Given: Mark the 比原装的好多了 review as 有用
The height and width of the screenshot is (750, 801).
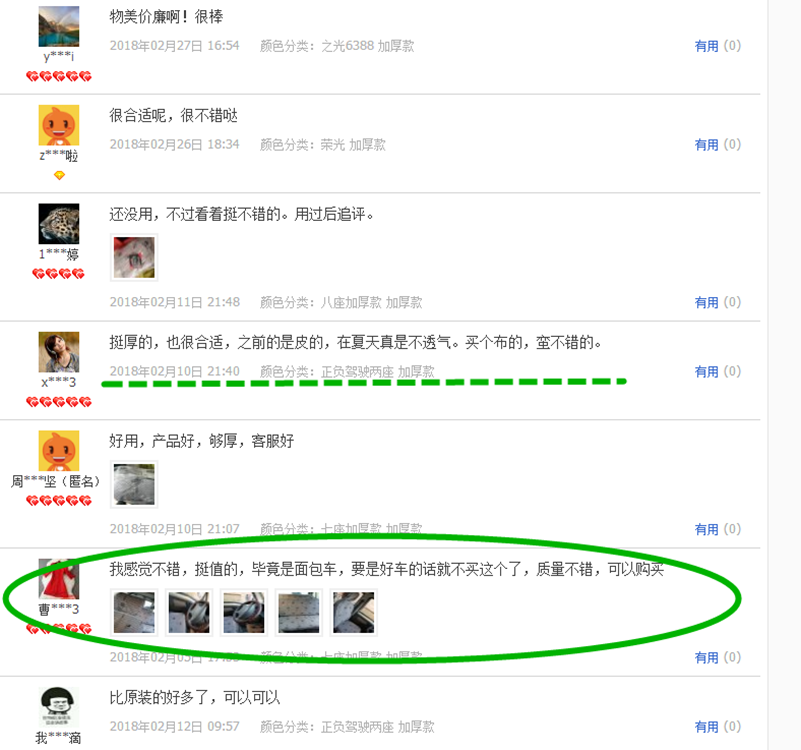Looking at the screenshot, I should point(706,726).
